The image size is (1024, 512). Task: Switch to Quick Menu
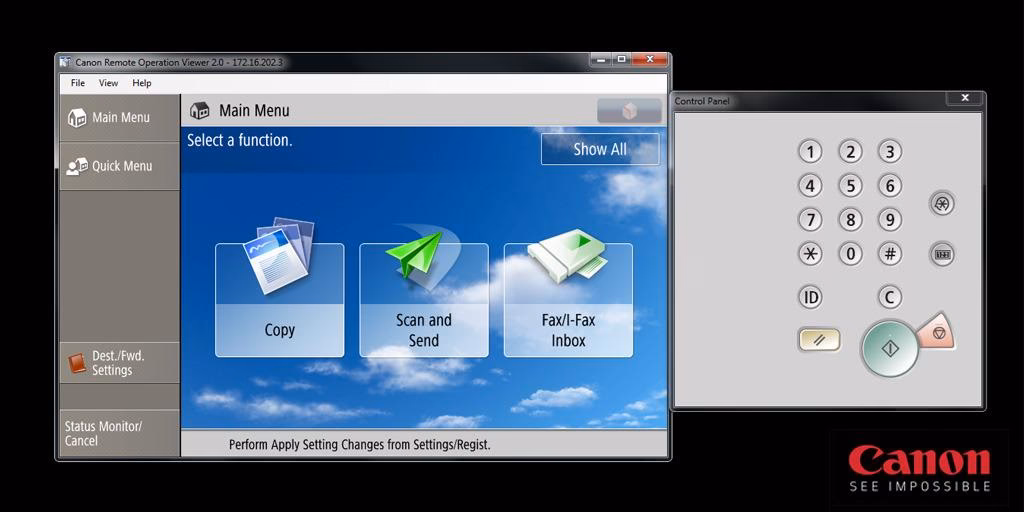120,166
